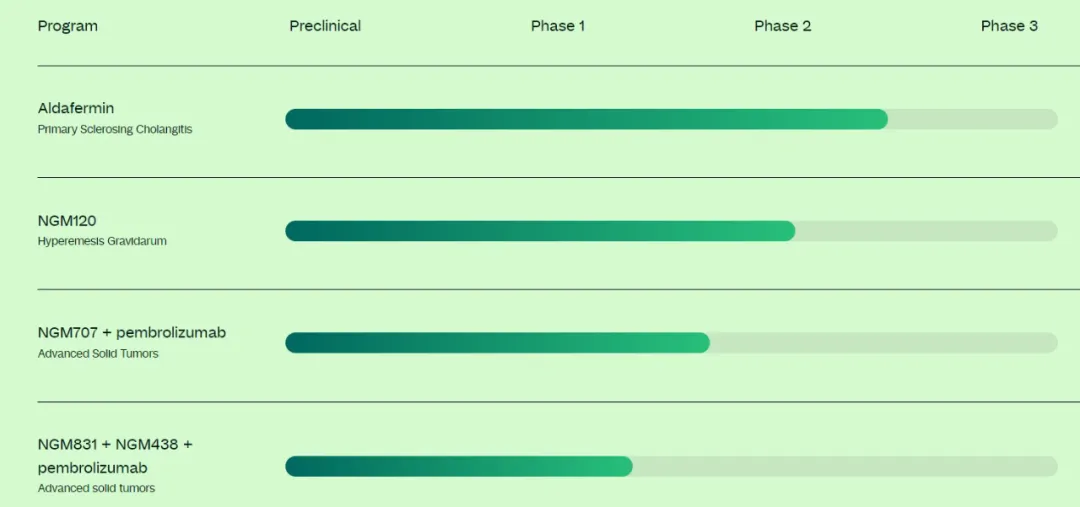
Task: Click the filled NGM831 progress bar
Action: coord(459,466)
